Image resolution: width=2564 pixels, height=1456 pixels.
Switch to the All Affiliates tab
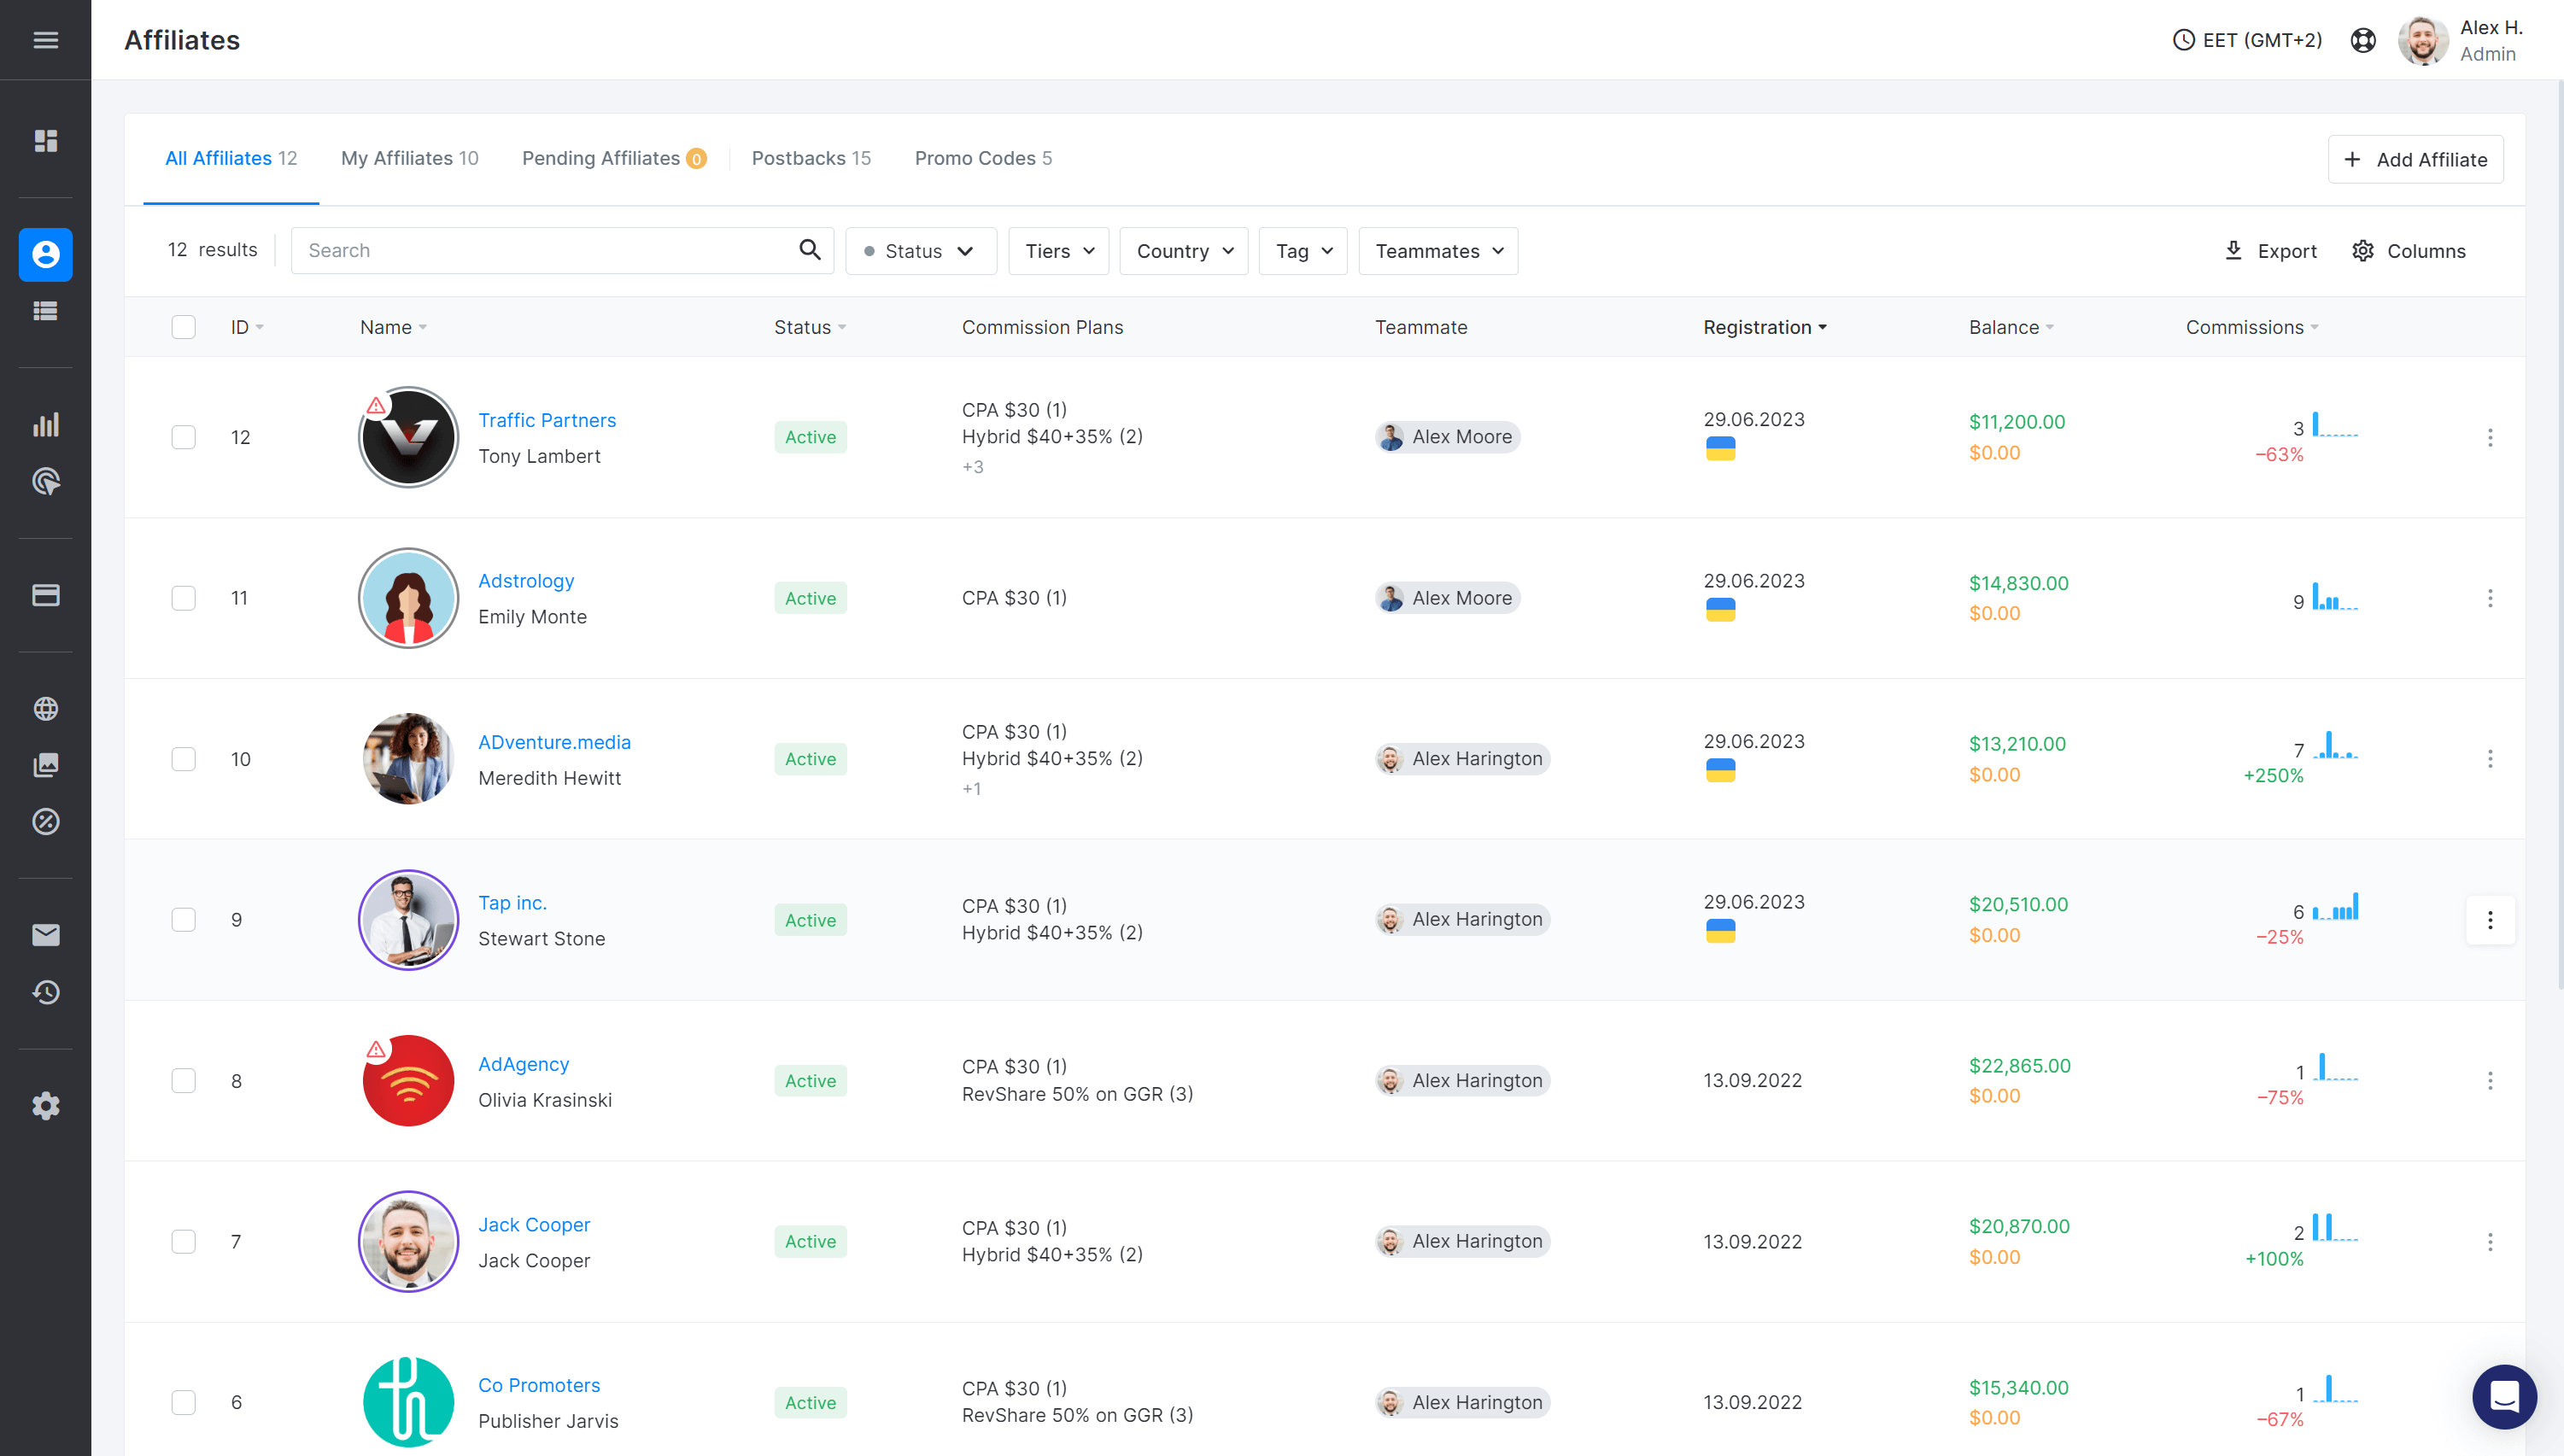[231, 158]
